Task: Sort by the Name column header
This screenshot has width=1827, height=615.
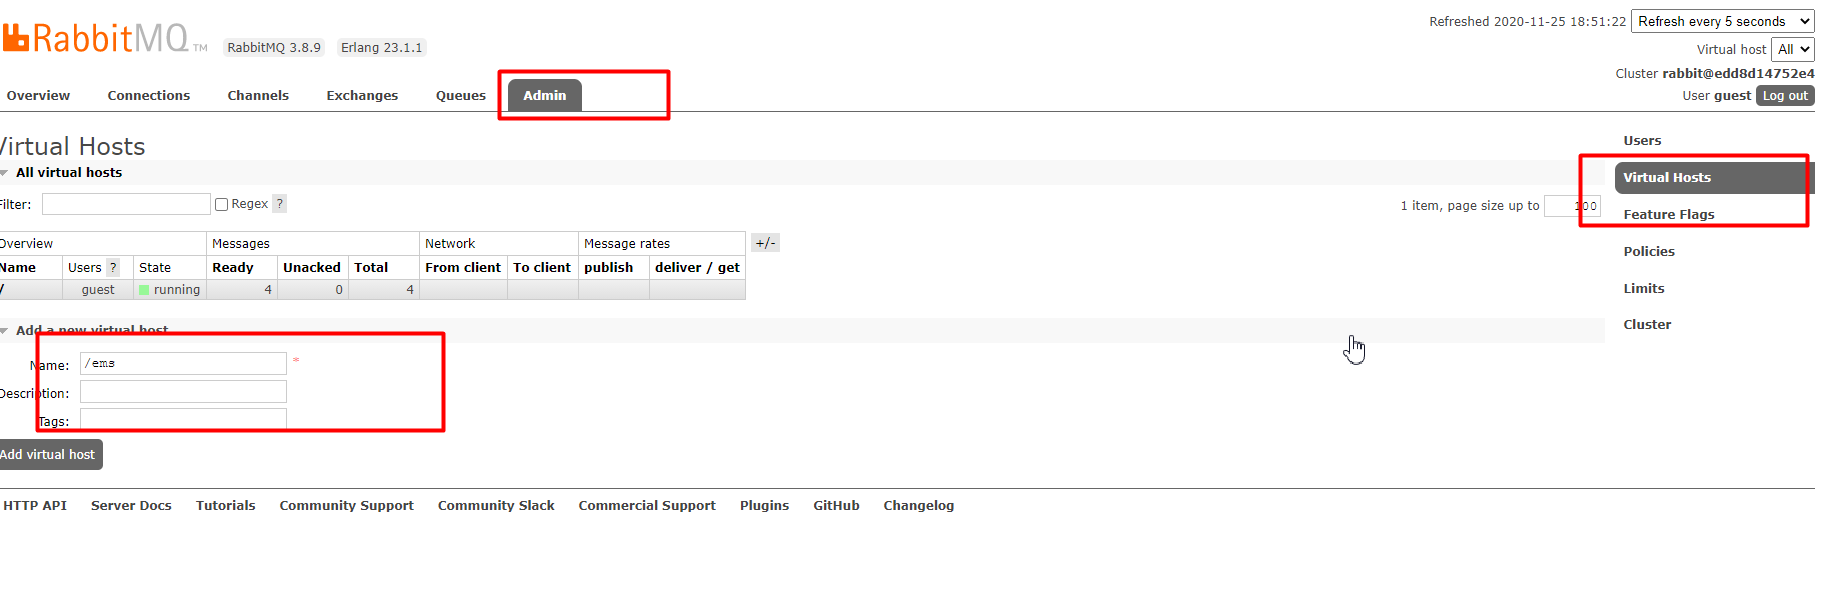Action: click(x=18, y=268)
